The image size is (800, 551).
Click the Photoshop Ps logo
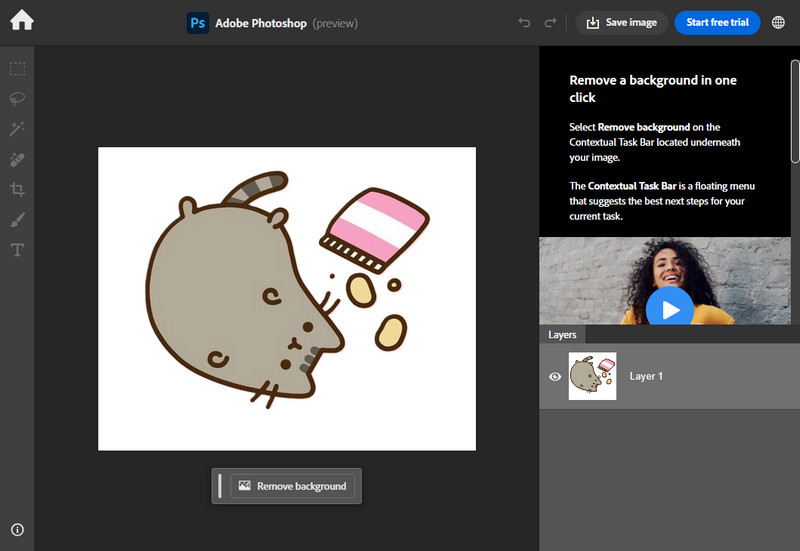point(197,23)
